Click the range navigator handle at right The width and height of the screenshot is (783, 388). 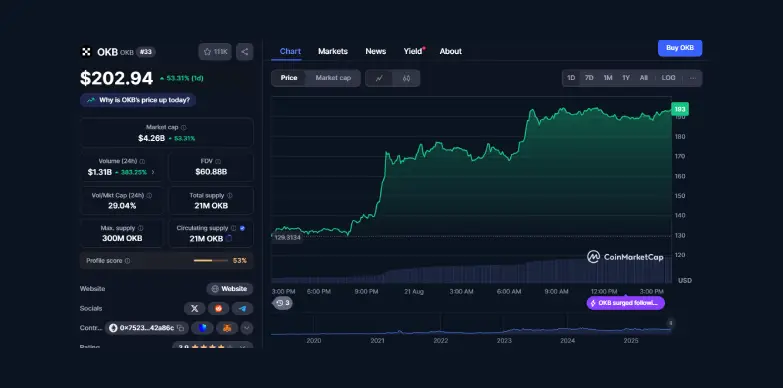point(671,323)
